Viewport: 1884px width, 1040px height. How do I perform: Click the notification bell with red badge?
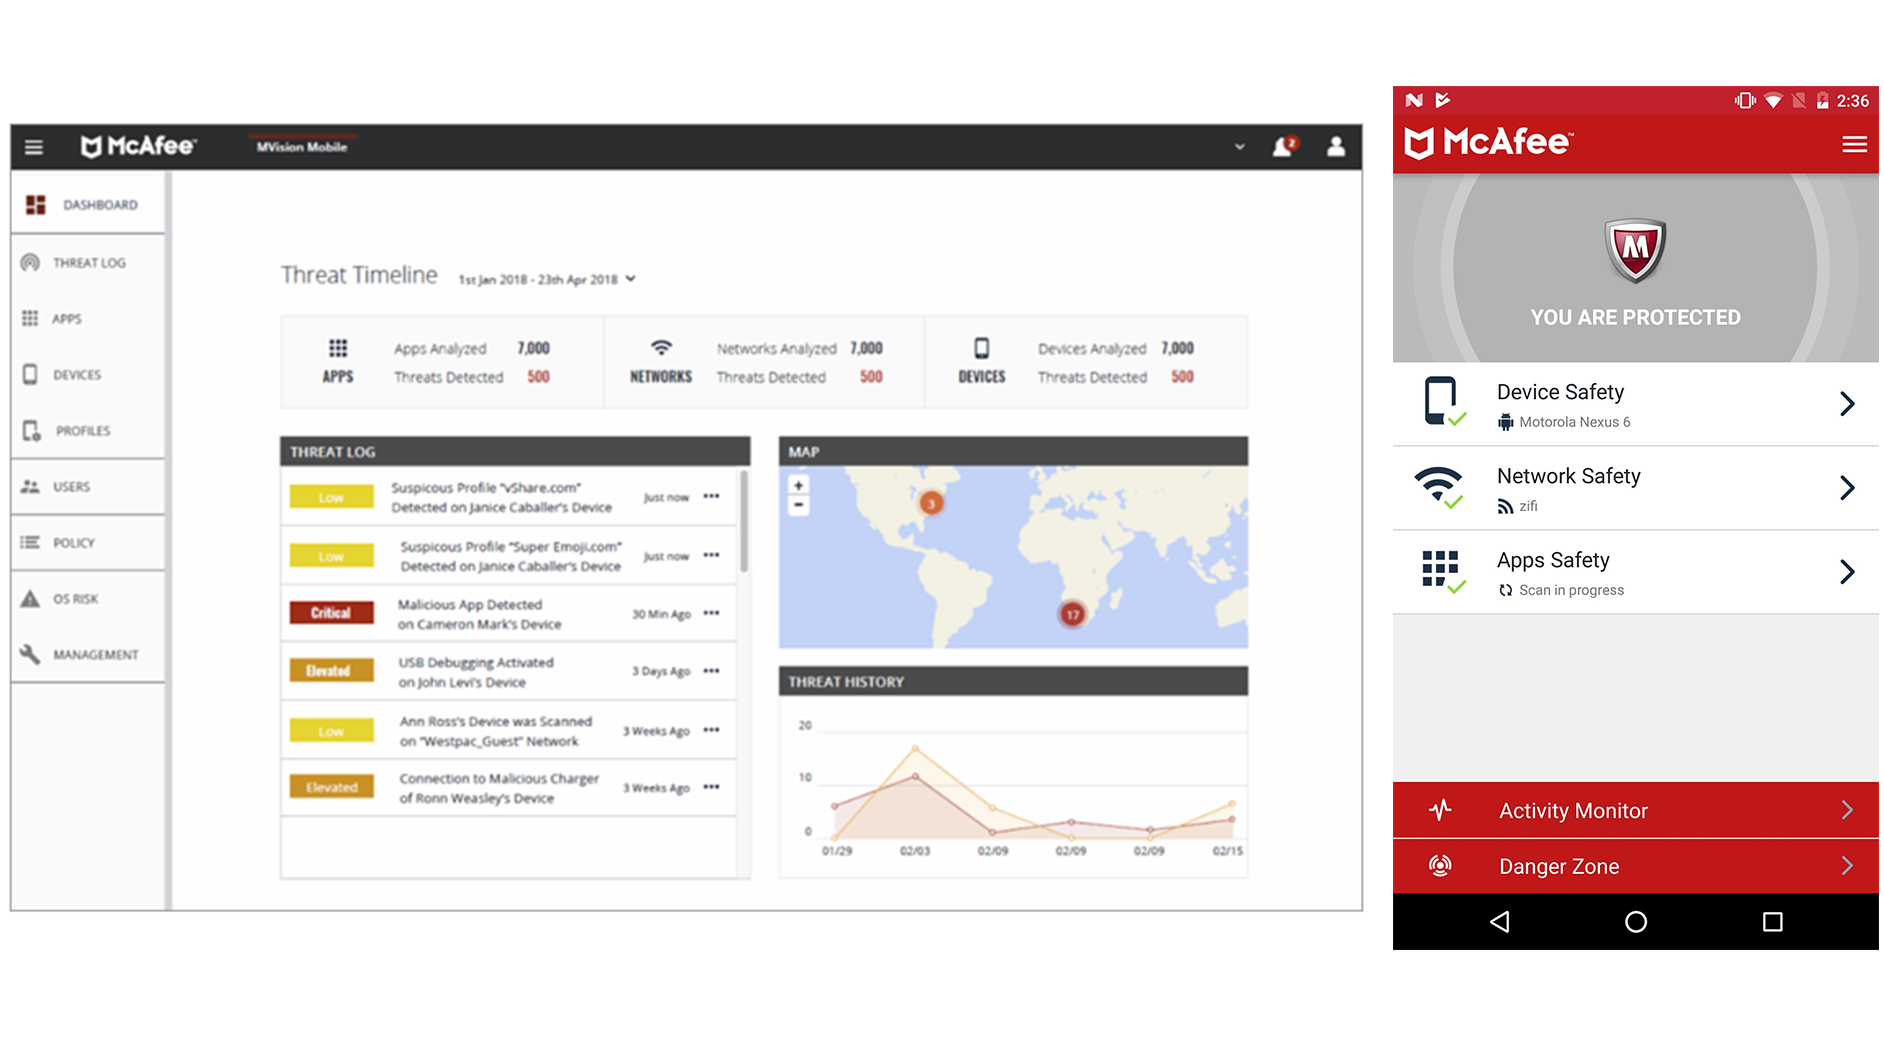coord(1284,147)
